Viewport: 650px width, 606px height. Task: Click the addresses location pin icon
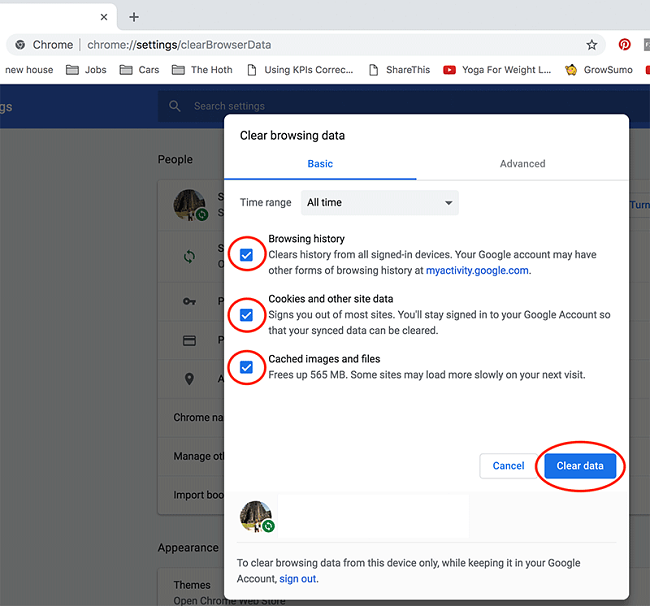pos(189,379)
